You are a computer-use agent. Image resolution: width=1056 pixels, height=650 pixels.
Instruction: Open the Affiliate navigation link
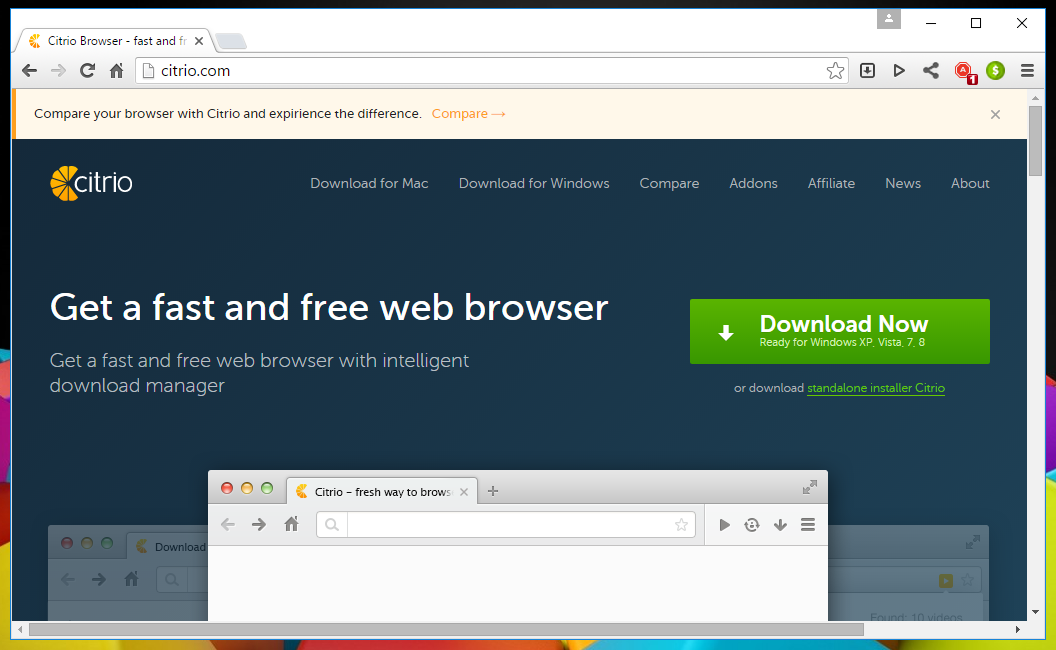(x=831, y=183)
